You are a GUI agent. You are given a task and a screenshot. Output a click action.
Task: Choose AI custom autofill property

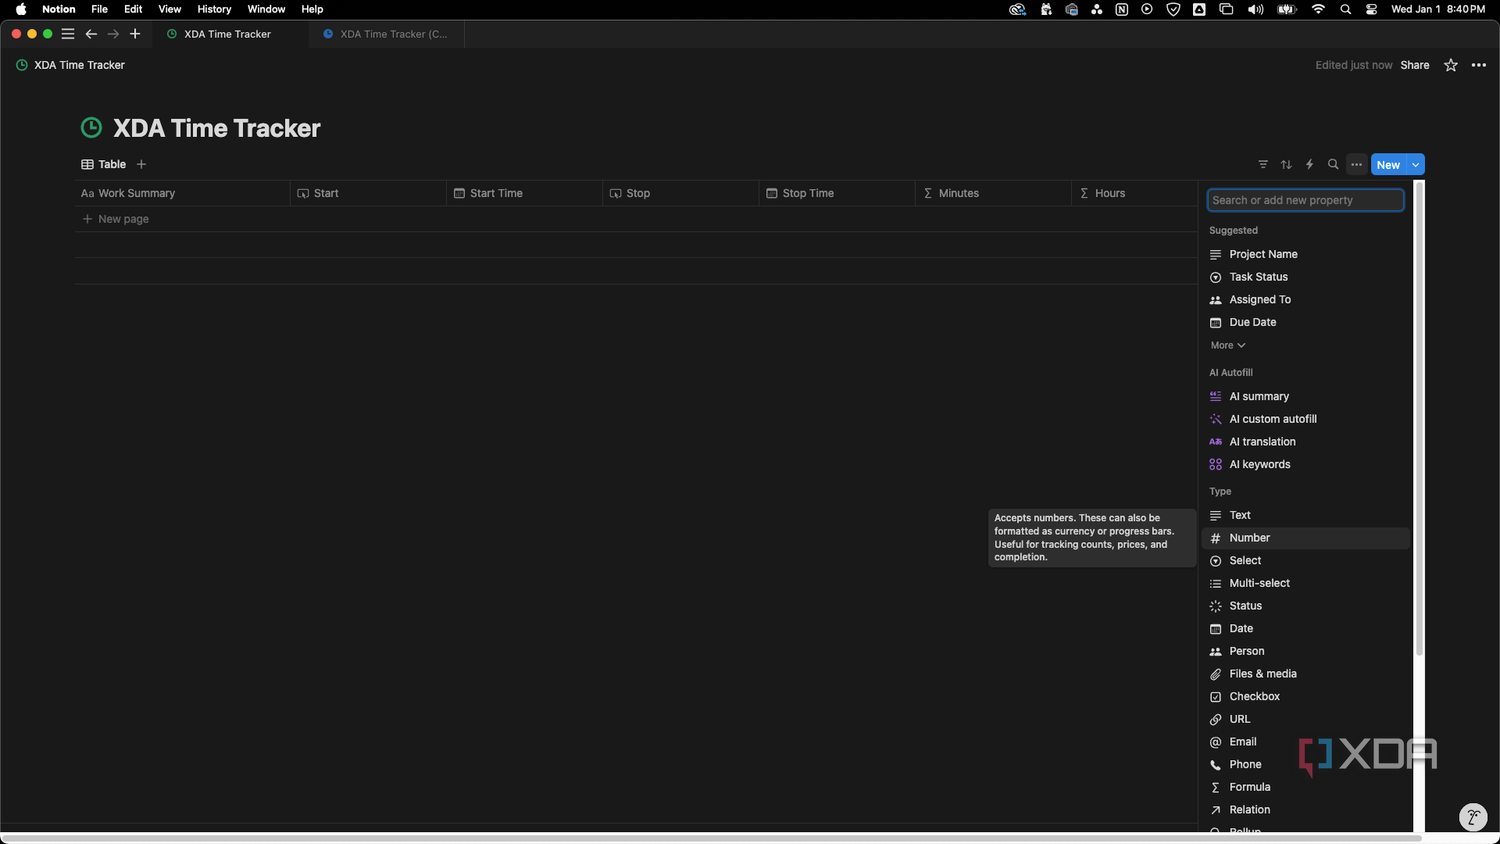click(1305, 419)
